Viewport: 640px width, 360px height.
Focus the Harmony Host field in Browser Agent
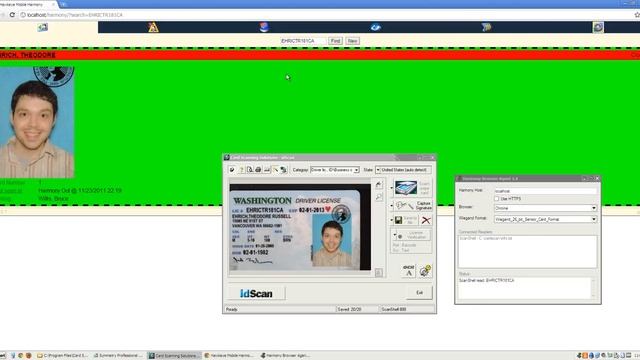(545, 191)
